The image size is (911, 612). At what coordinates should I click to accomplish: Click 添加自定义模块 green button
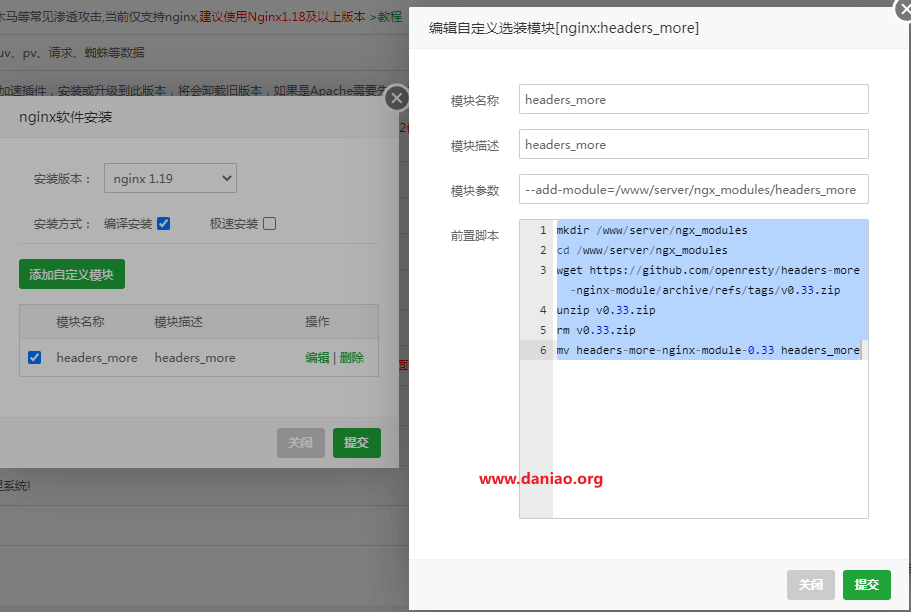(x=71, y=274)
